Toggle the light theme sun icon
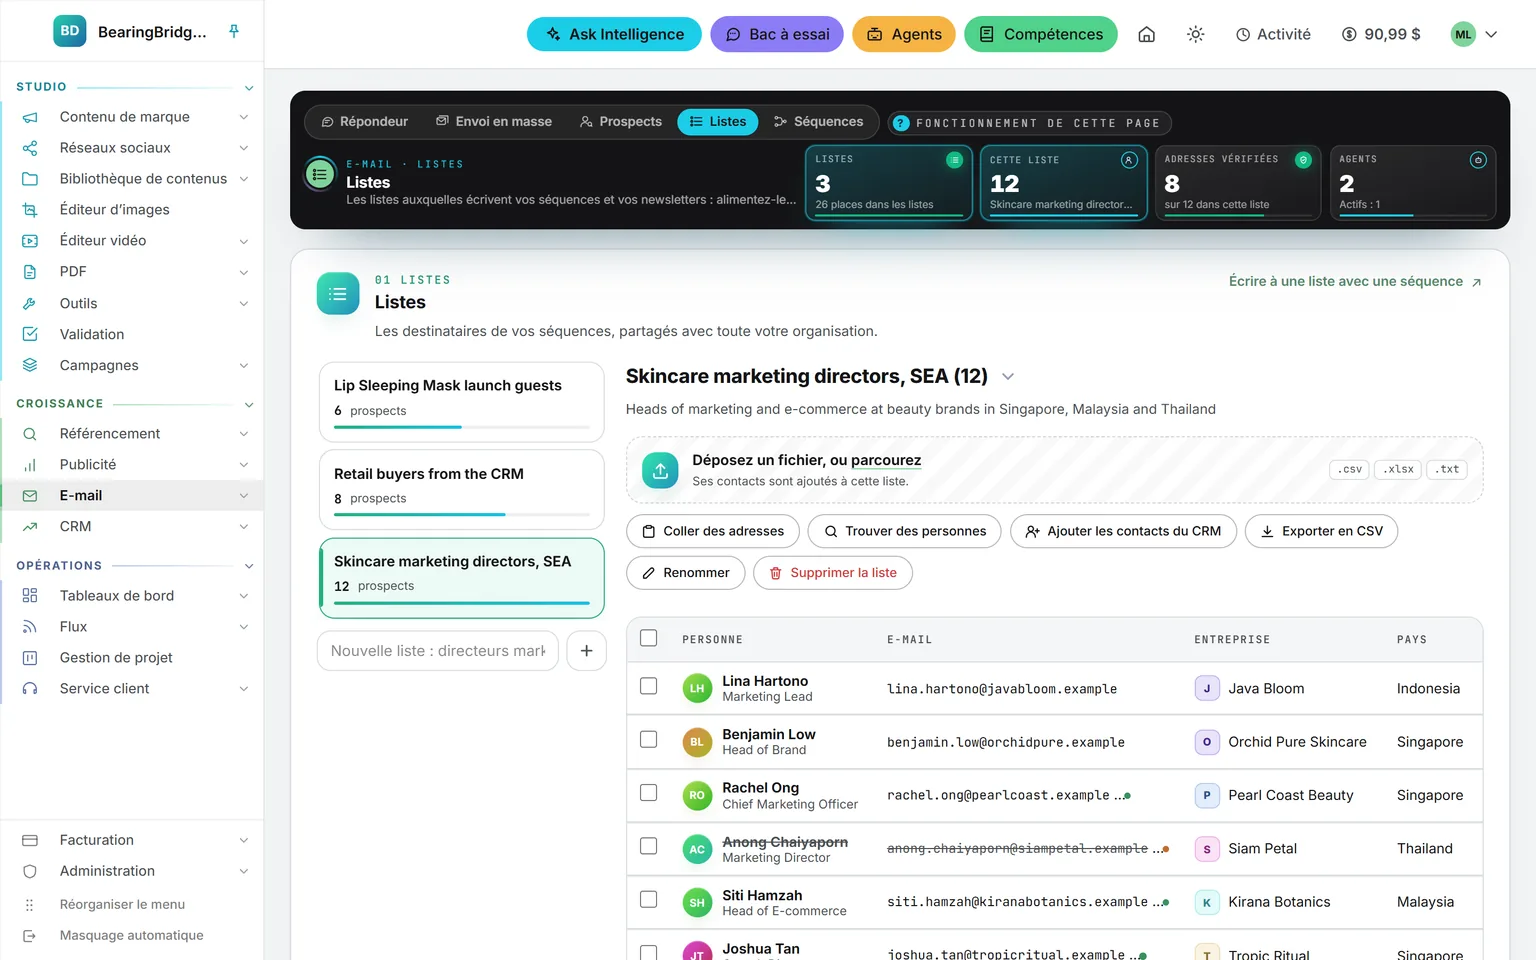The height and width of the screenshot is (960, 1536). (1195, 34)
